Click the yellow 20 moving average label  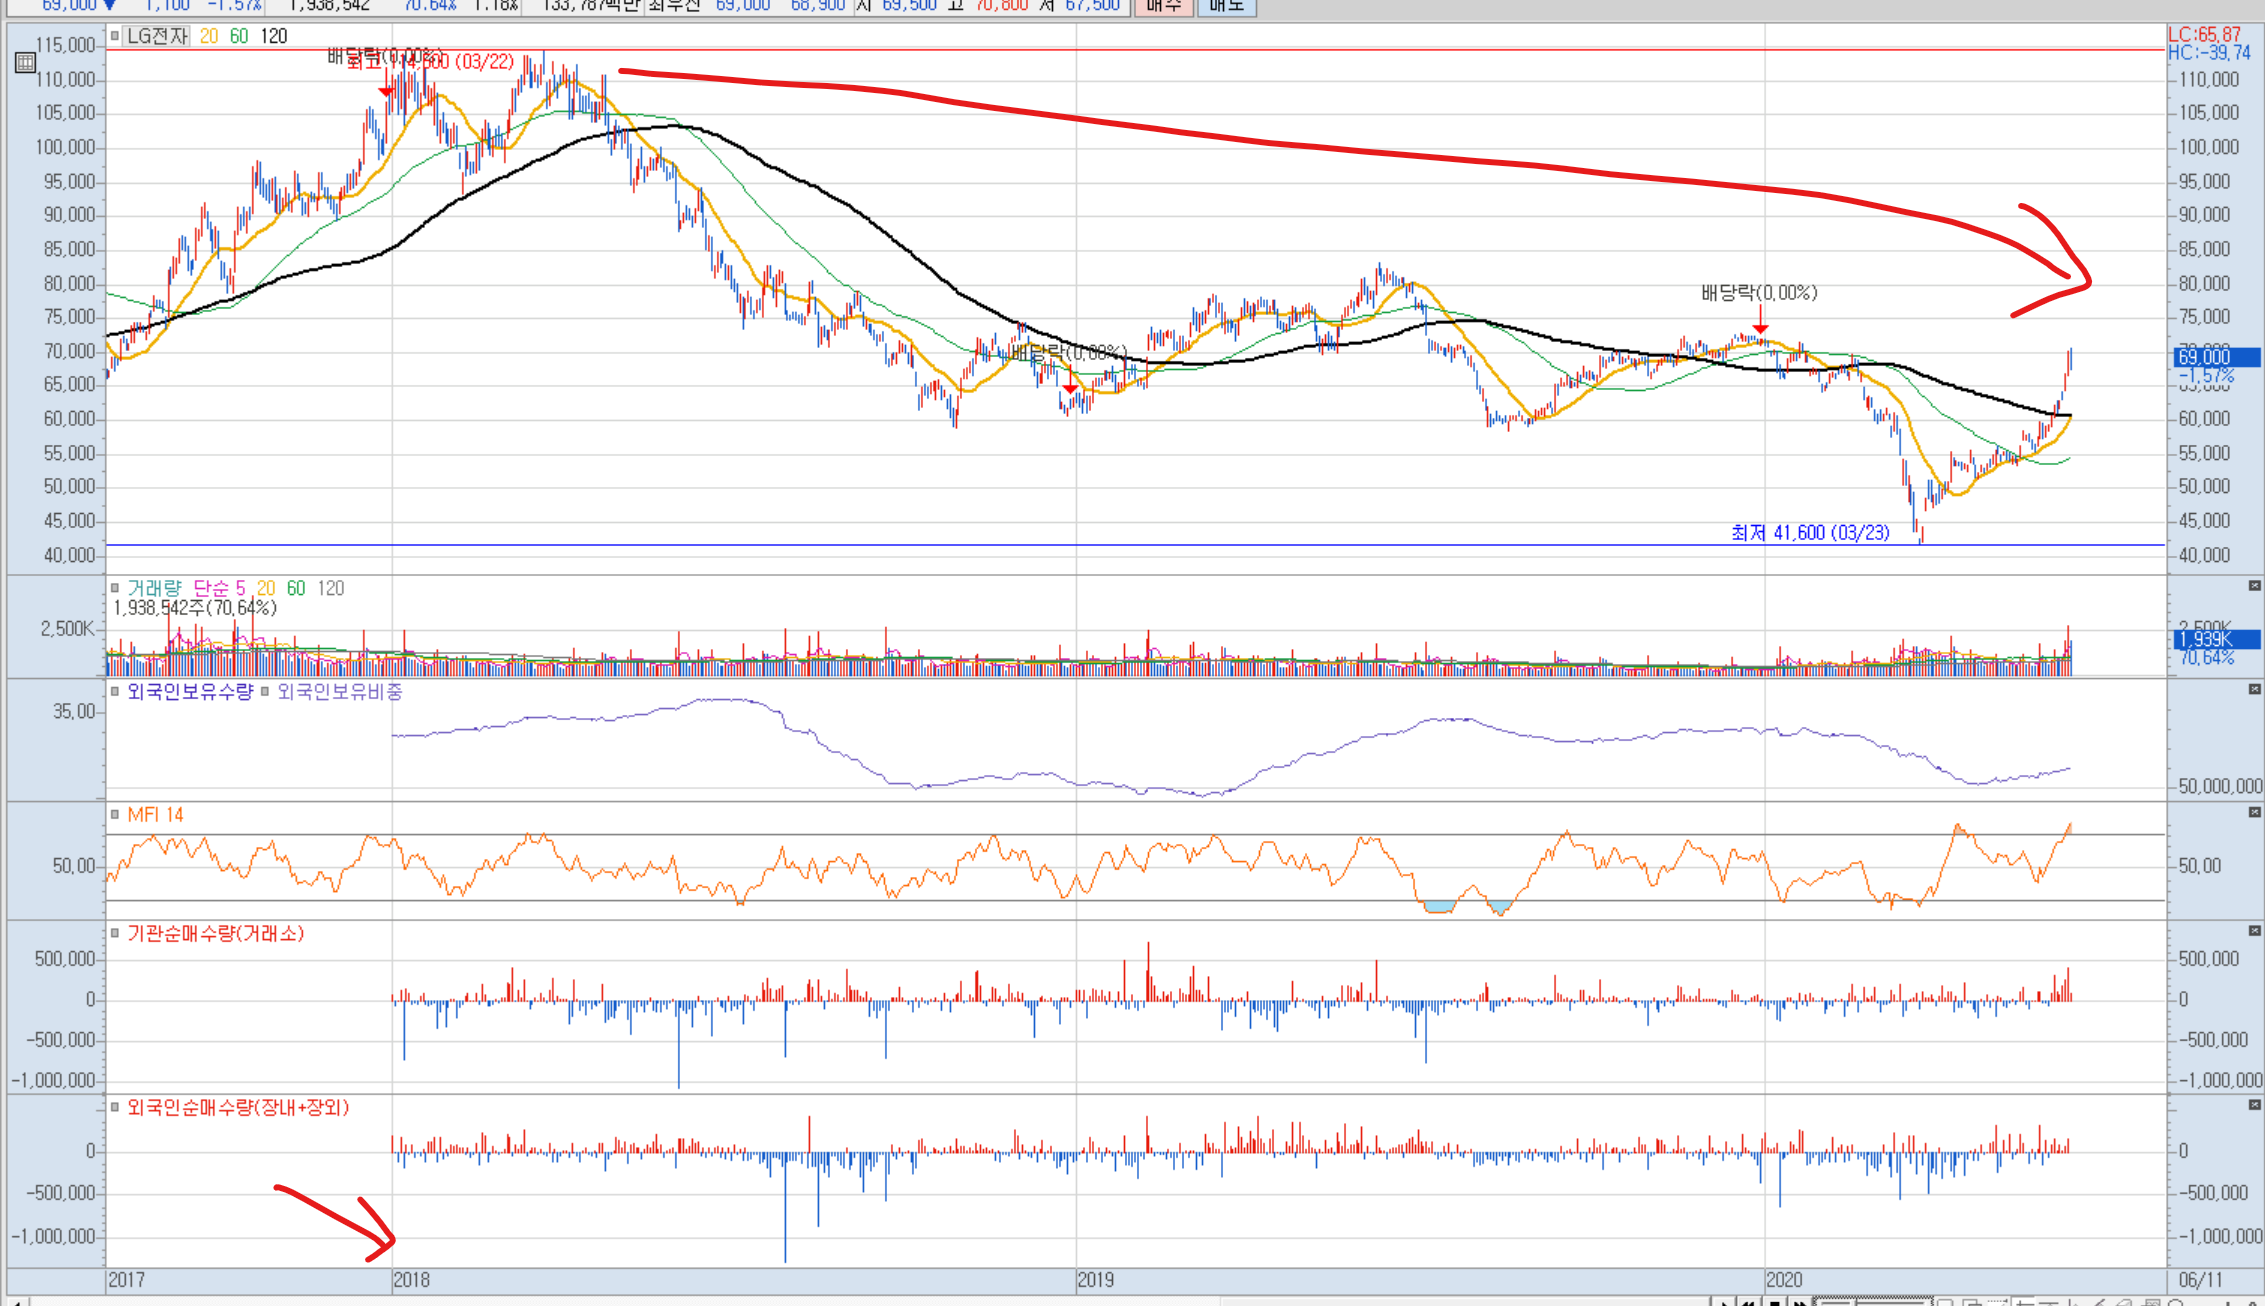(x=208, y=36)
